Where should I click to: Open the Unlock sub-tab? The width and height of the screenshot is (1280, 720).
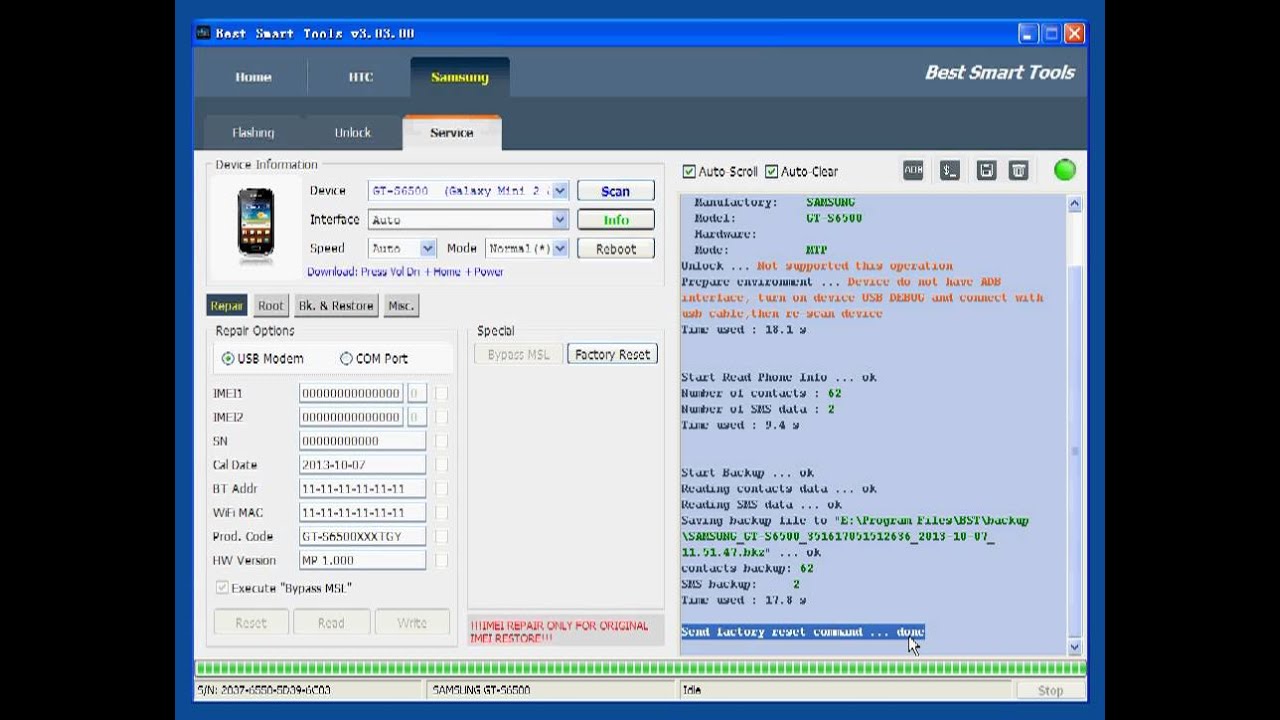tap(352, 132)
